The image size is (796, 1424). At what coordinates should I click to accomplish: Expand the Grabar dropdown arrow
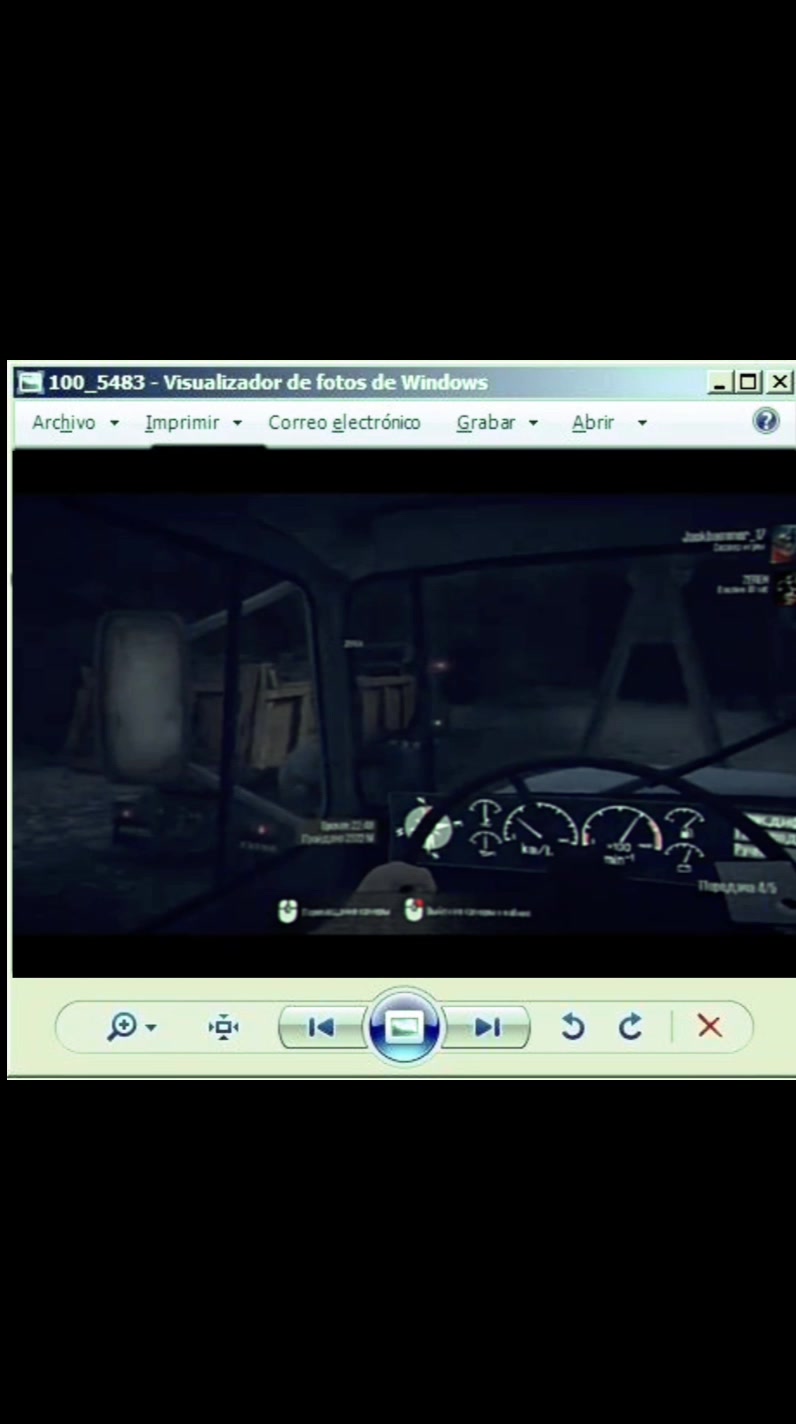click(x=533, y=423)
